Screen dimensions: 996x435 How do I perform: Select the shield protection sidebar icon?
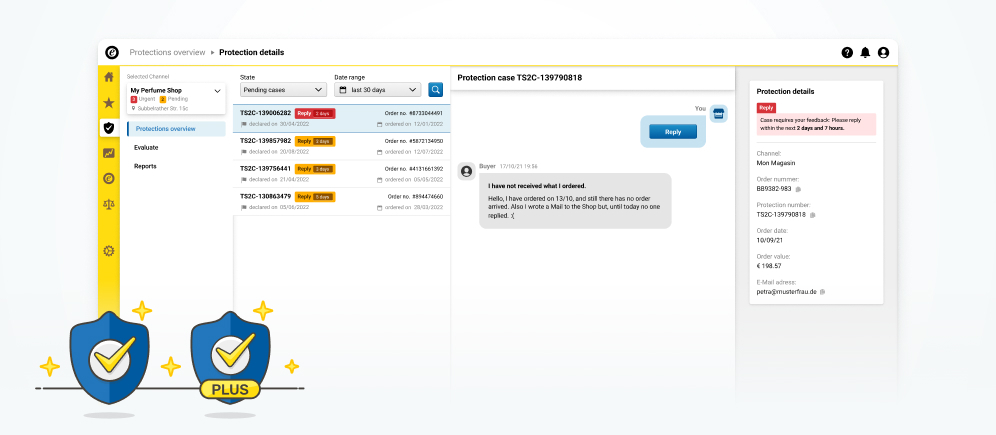(x=109, y=128)
